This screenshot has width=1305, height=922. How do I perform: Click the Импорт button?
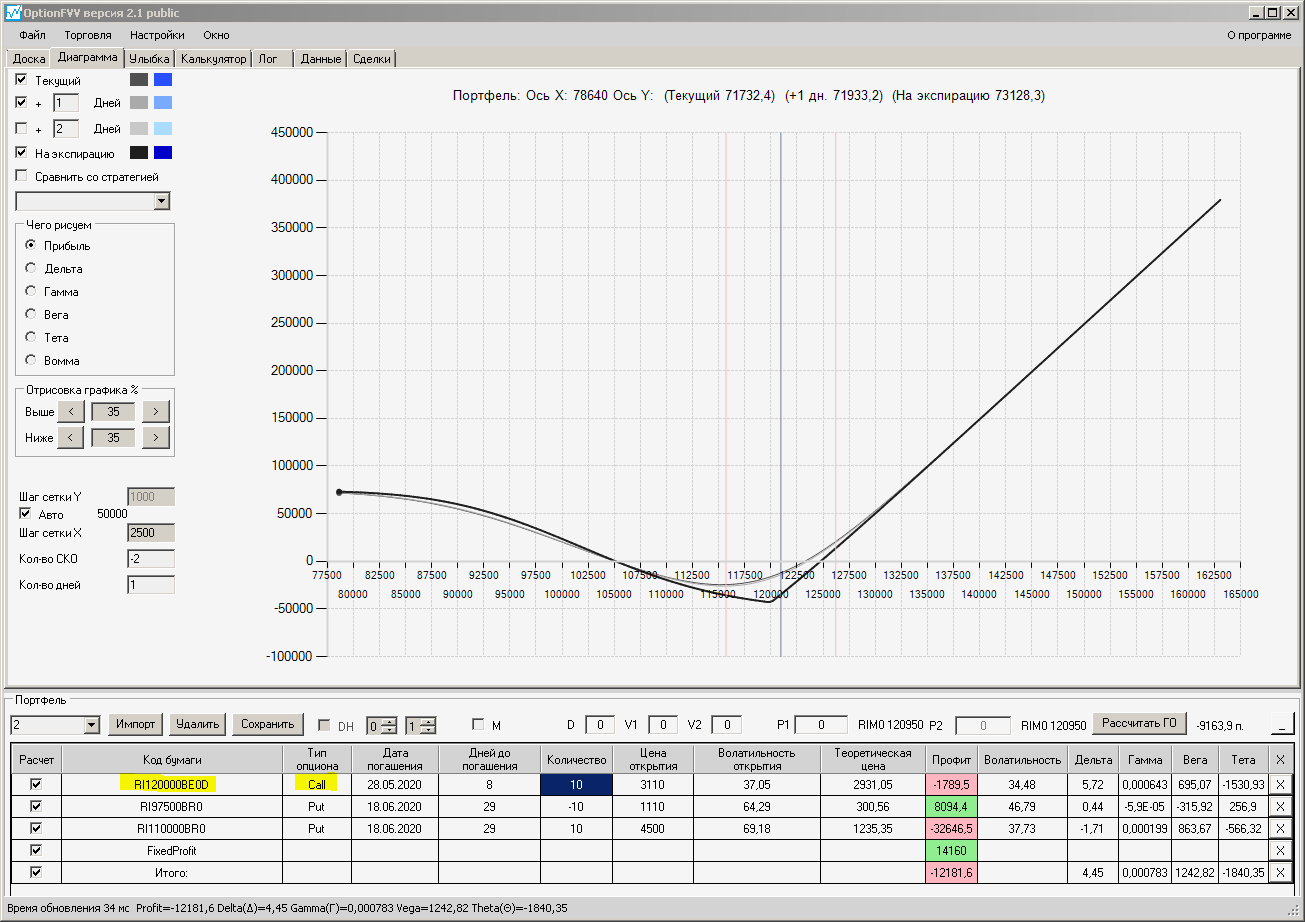(x=135, y=724)
